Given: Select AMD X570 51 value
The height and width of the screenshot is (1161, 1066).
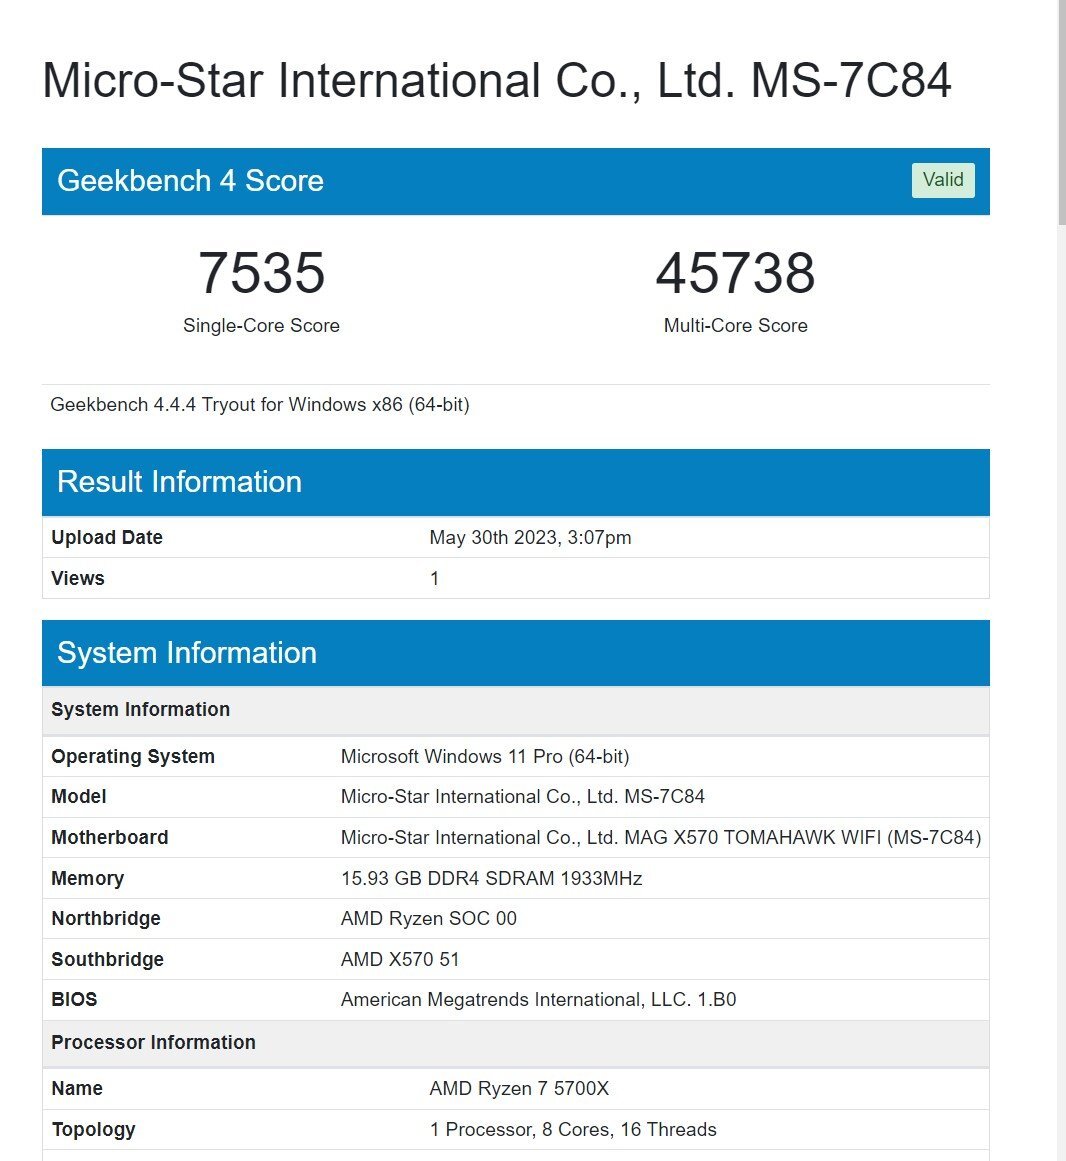Looking at the screenshot, I should tap(400, 959).
